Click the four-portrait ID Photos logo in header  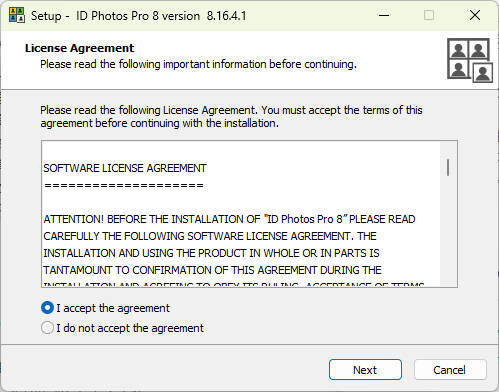point(470,60)
